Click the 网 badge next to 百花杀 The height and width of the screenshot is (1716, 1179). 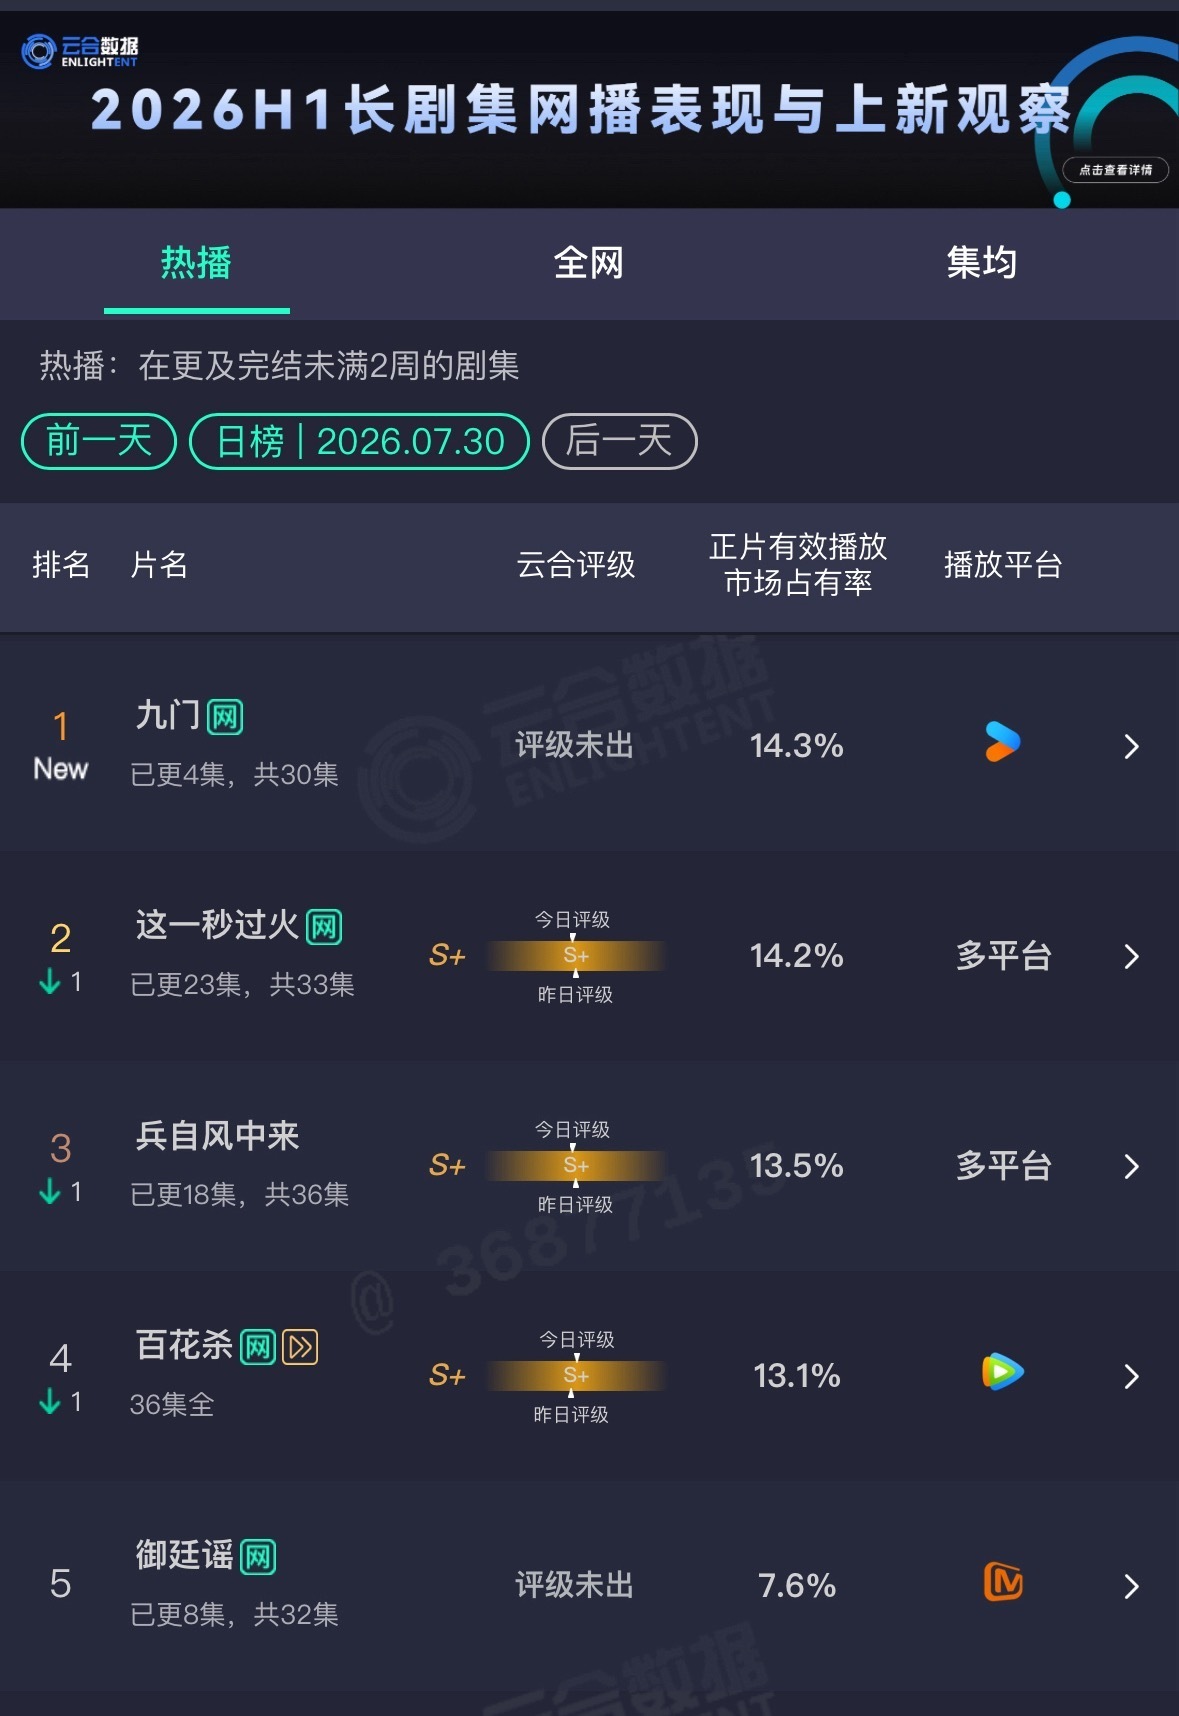click(x=258, y=1347)
